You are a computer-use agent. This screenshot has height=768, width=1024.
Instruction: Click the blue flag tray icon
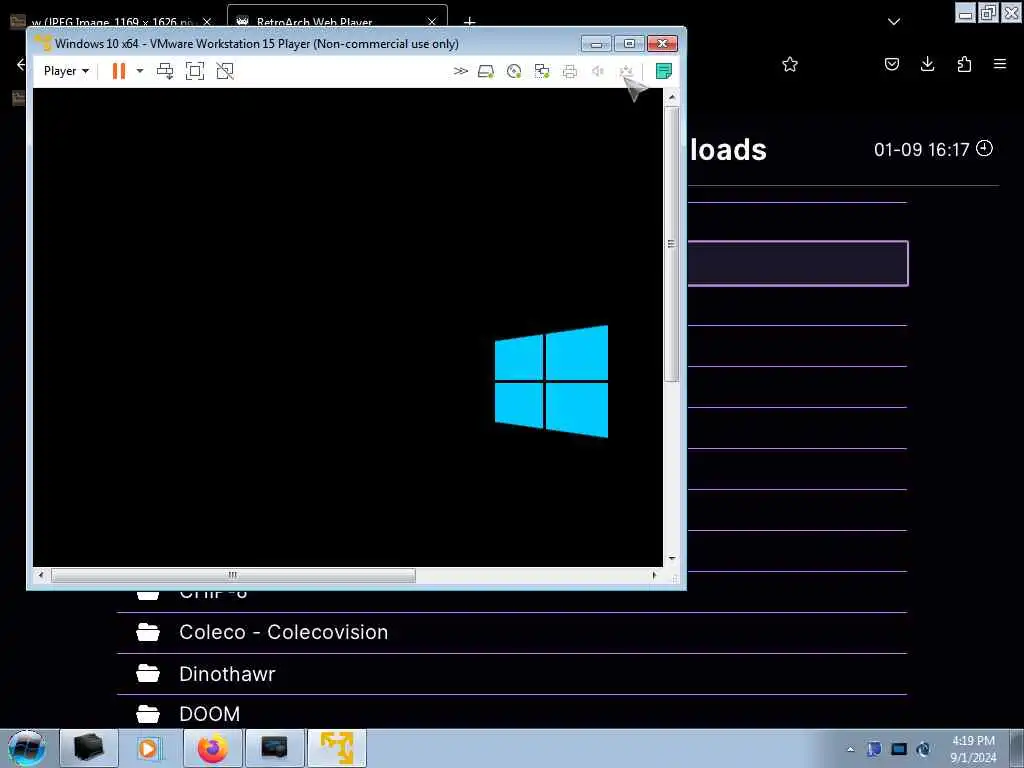[x=874, y=749]
